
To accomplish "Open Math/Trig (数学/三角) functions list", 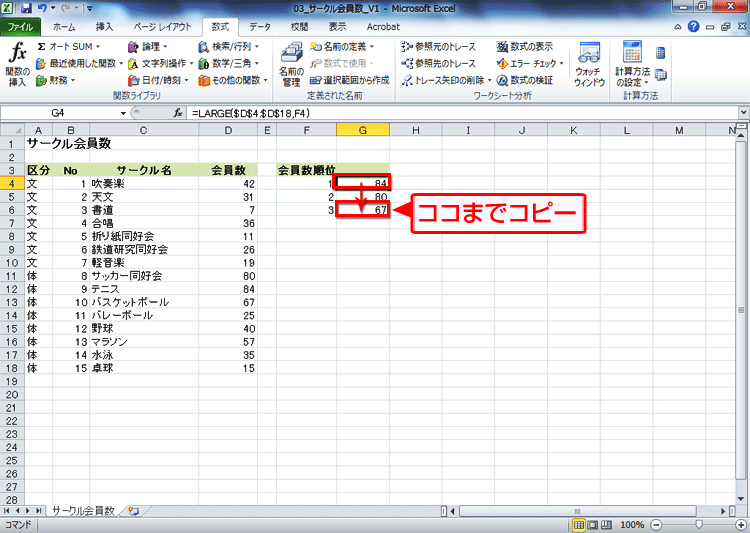I will 229,63.
